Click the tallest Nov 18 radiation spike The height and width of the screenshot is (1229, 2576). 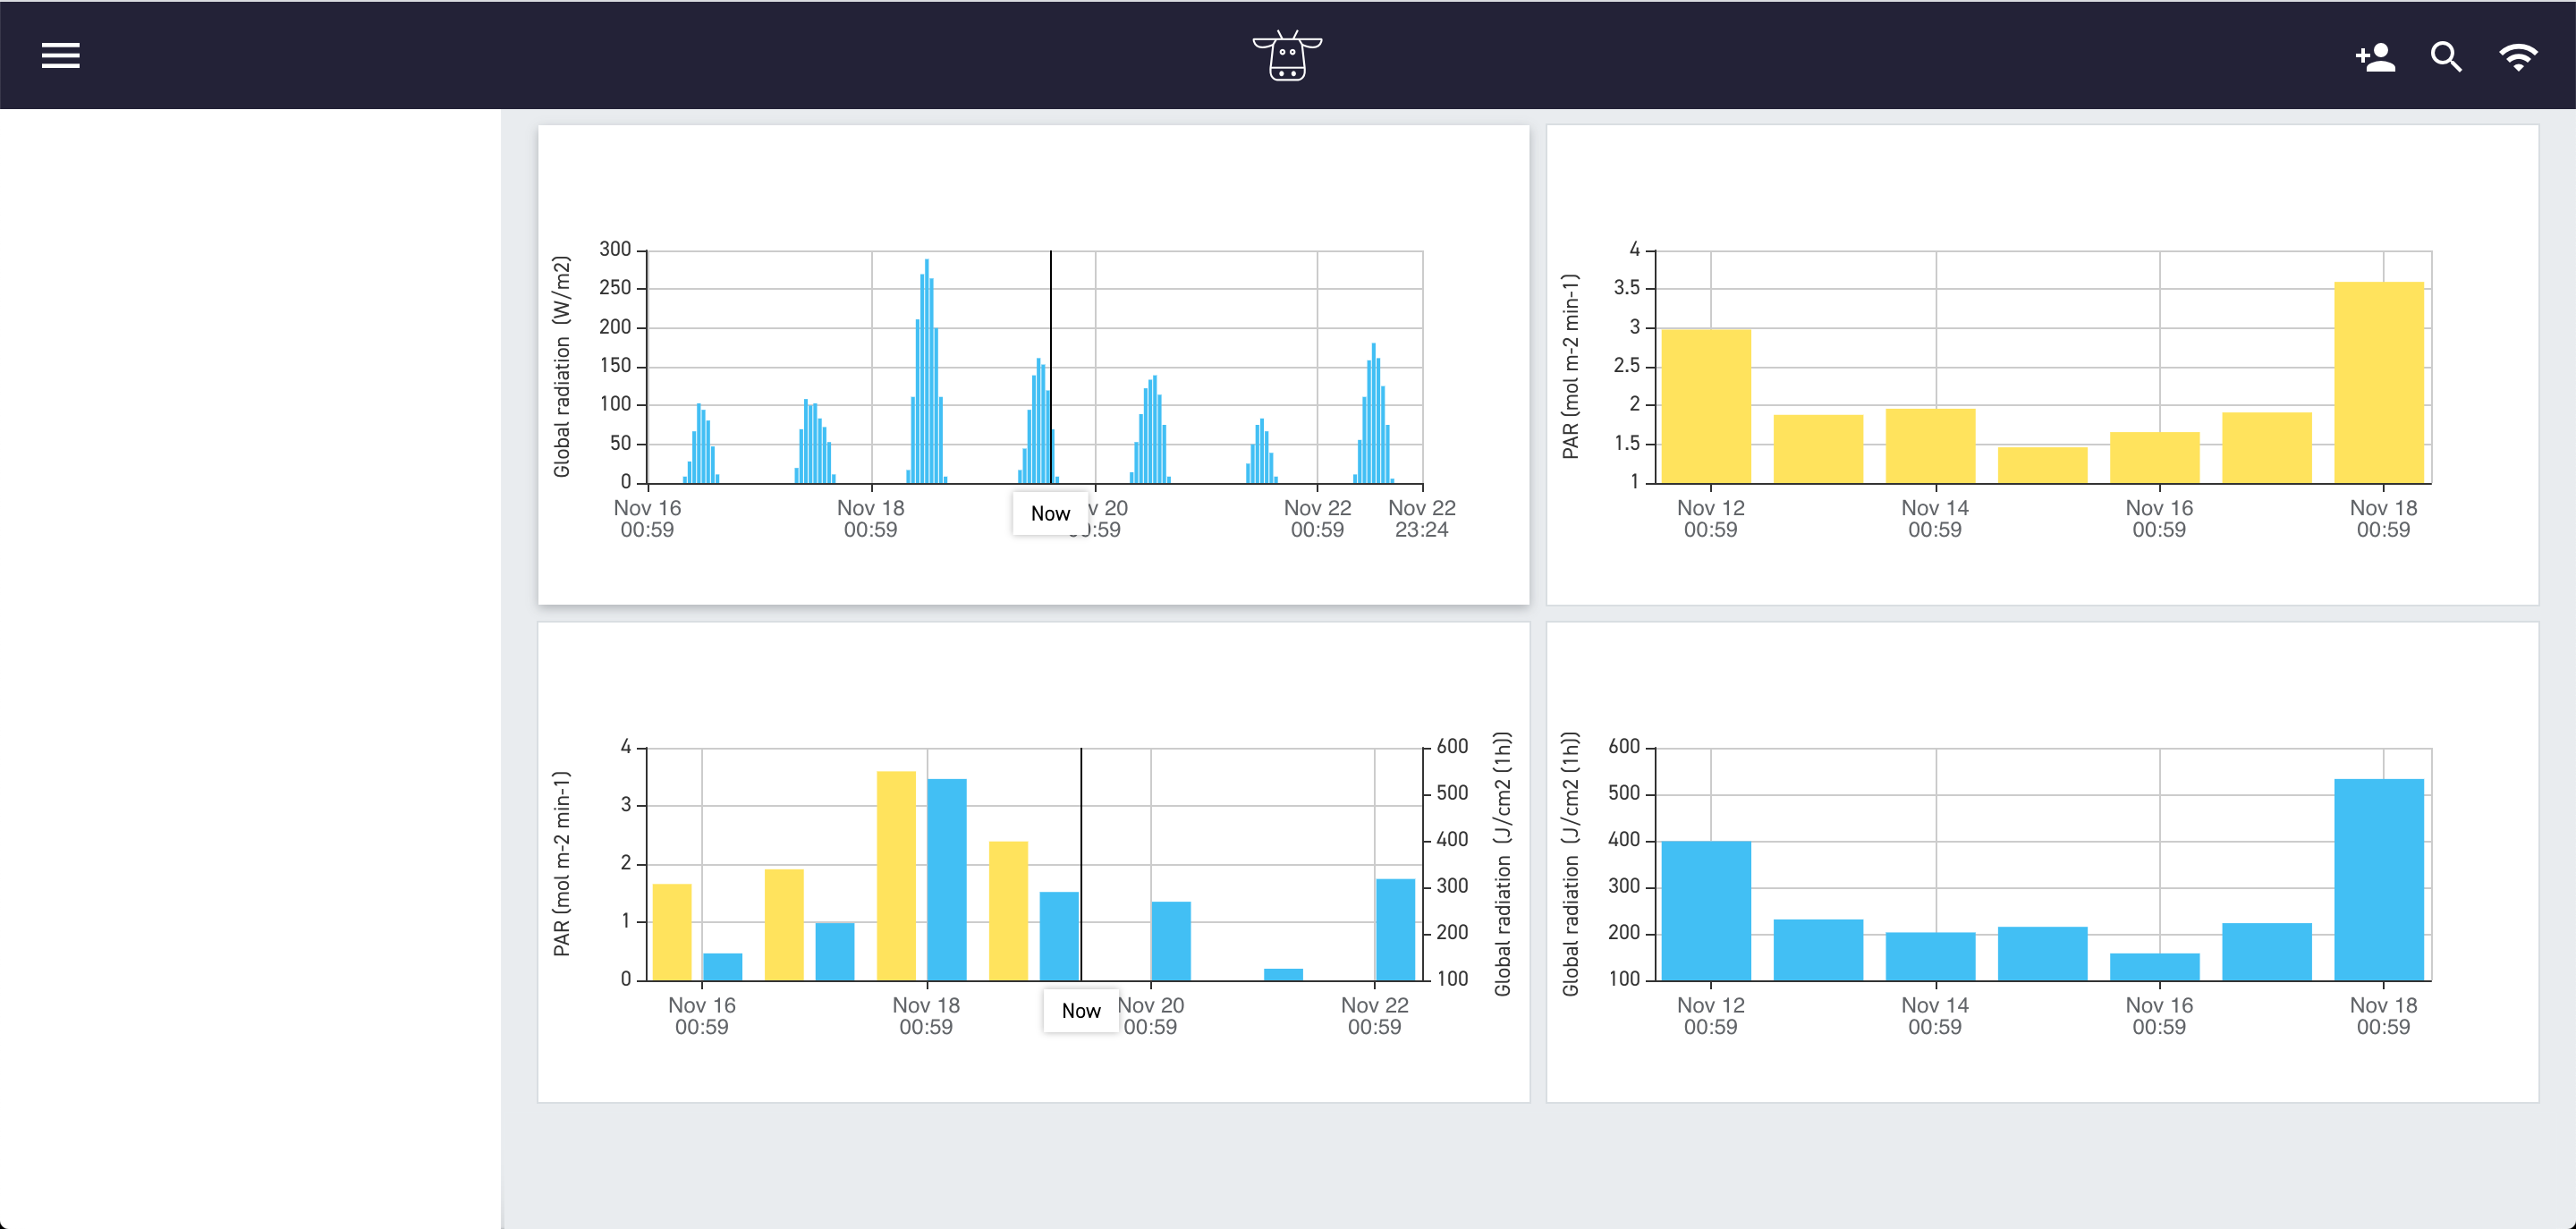click(x=927, y=371)
